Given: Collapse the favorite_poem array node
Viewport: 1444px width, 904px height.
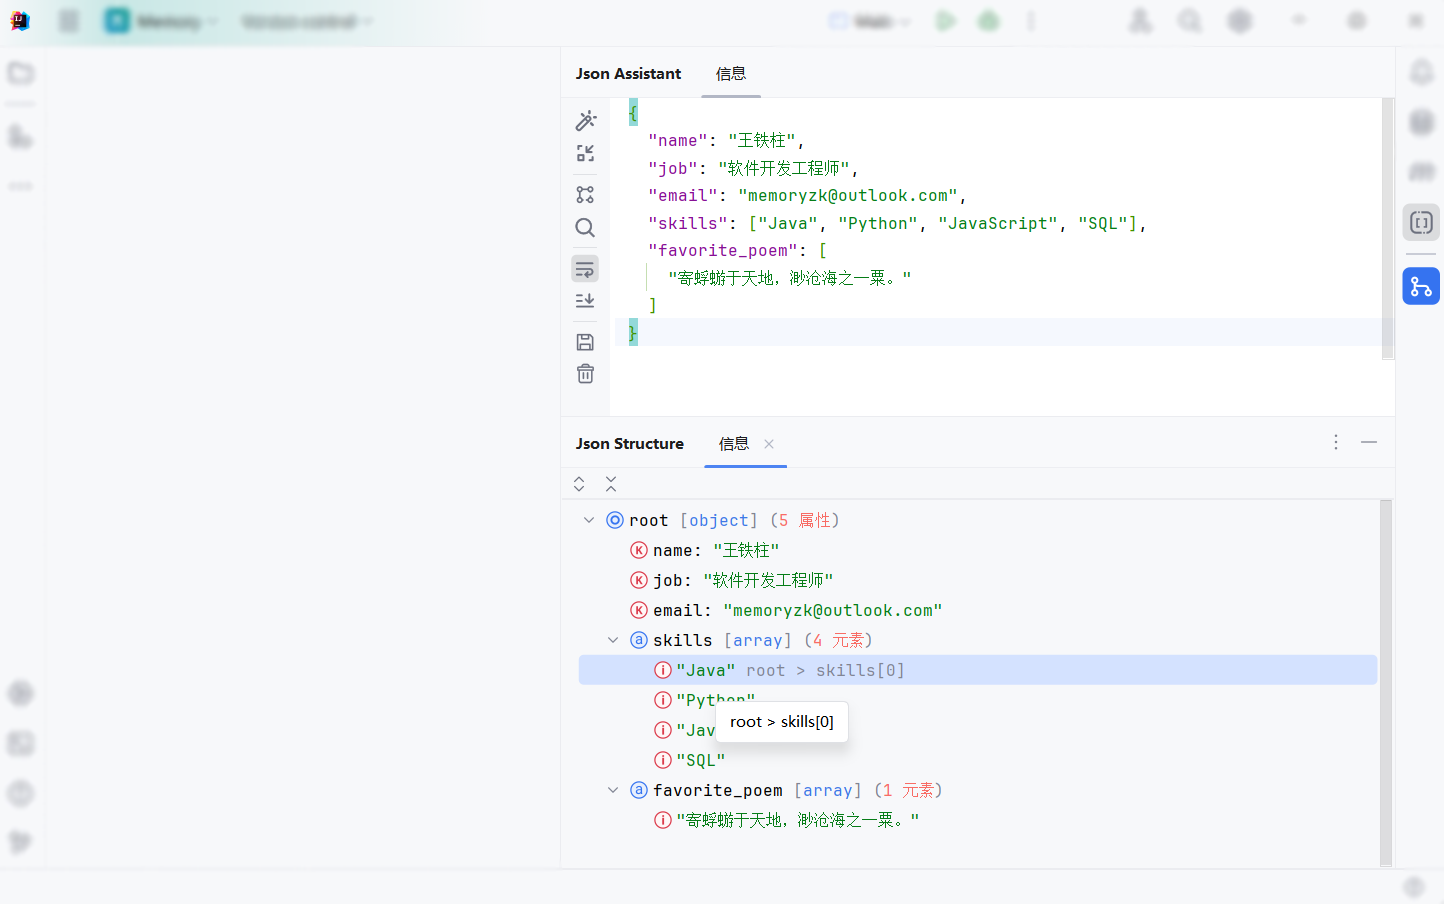Looking at the screenshot, I should [613, 790].
